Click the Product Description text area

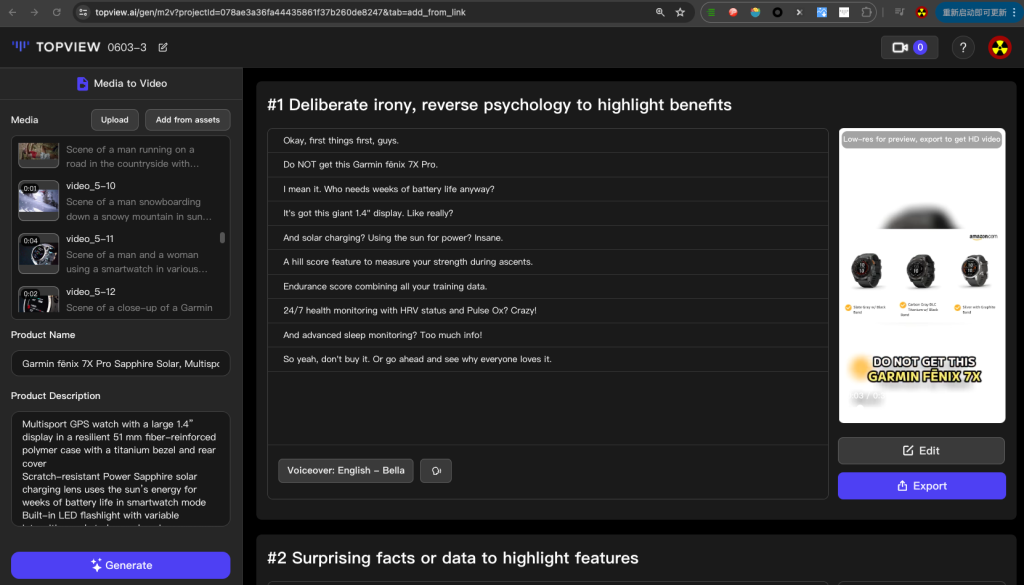click(120, 468)
